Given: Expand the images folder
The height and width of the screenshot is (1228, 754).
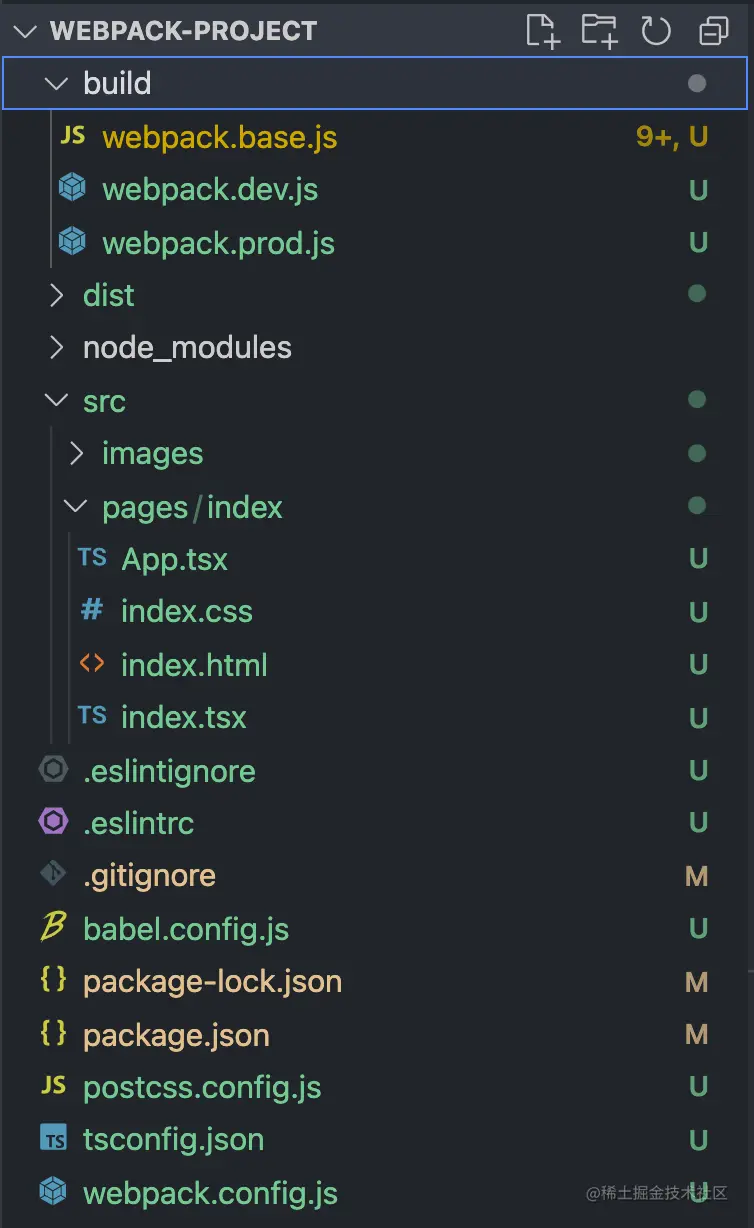Looking at the screenshot, I should (x=77, y=453).
